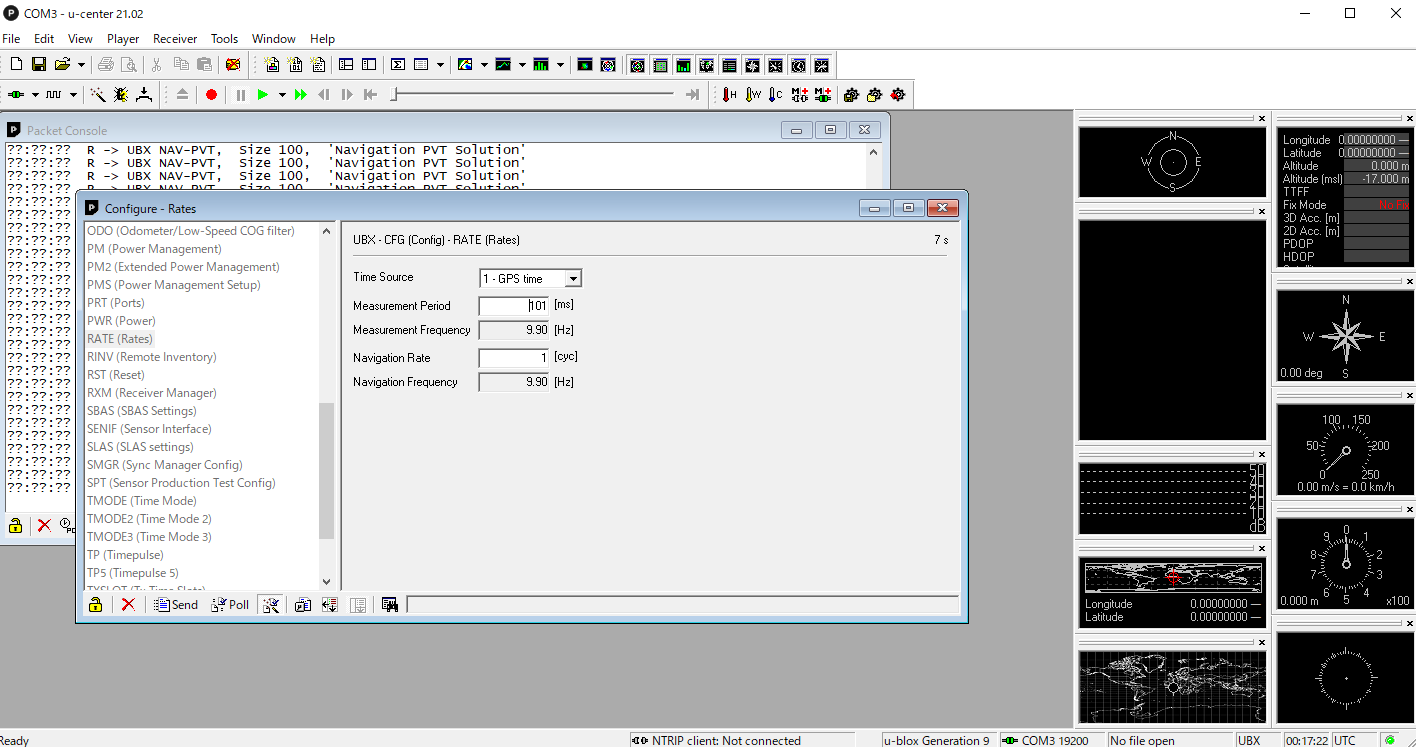Select SBAS (SBAS Settings) in config list

[142, 411]
